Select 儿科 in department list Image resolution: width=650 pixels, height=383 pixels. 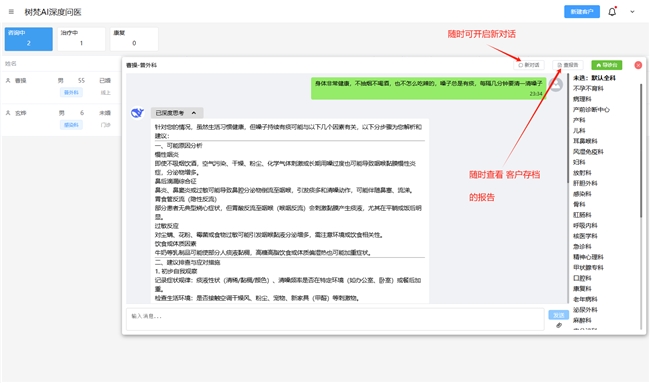point(579,131)
